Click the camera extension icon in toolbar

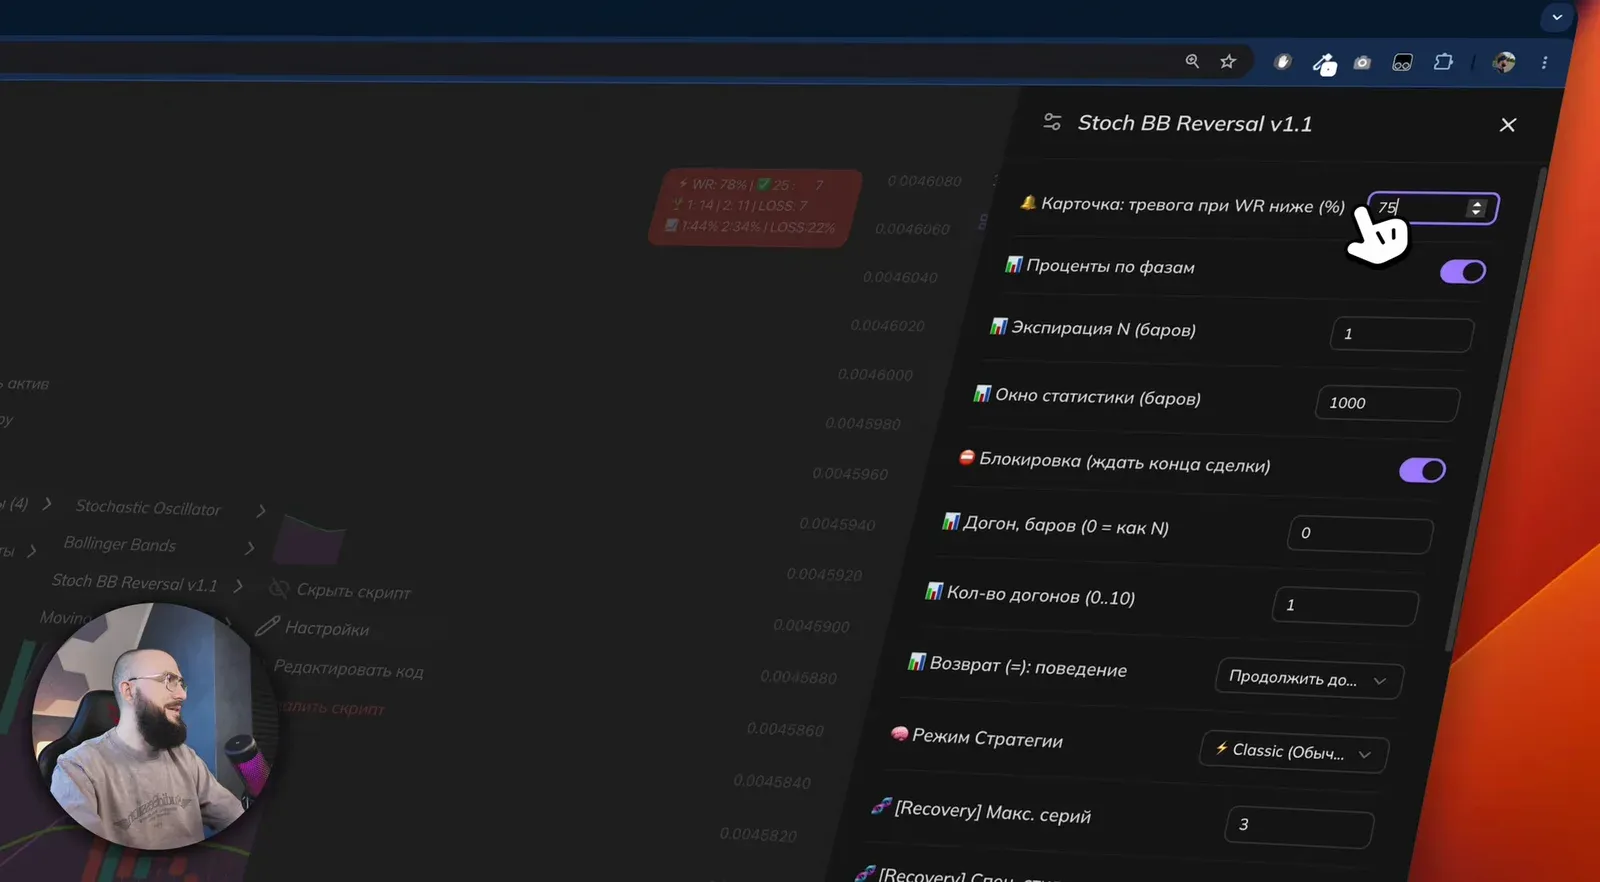tap(1362, 62)
